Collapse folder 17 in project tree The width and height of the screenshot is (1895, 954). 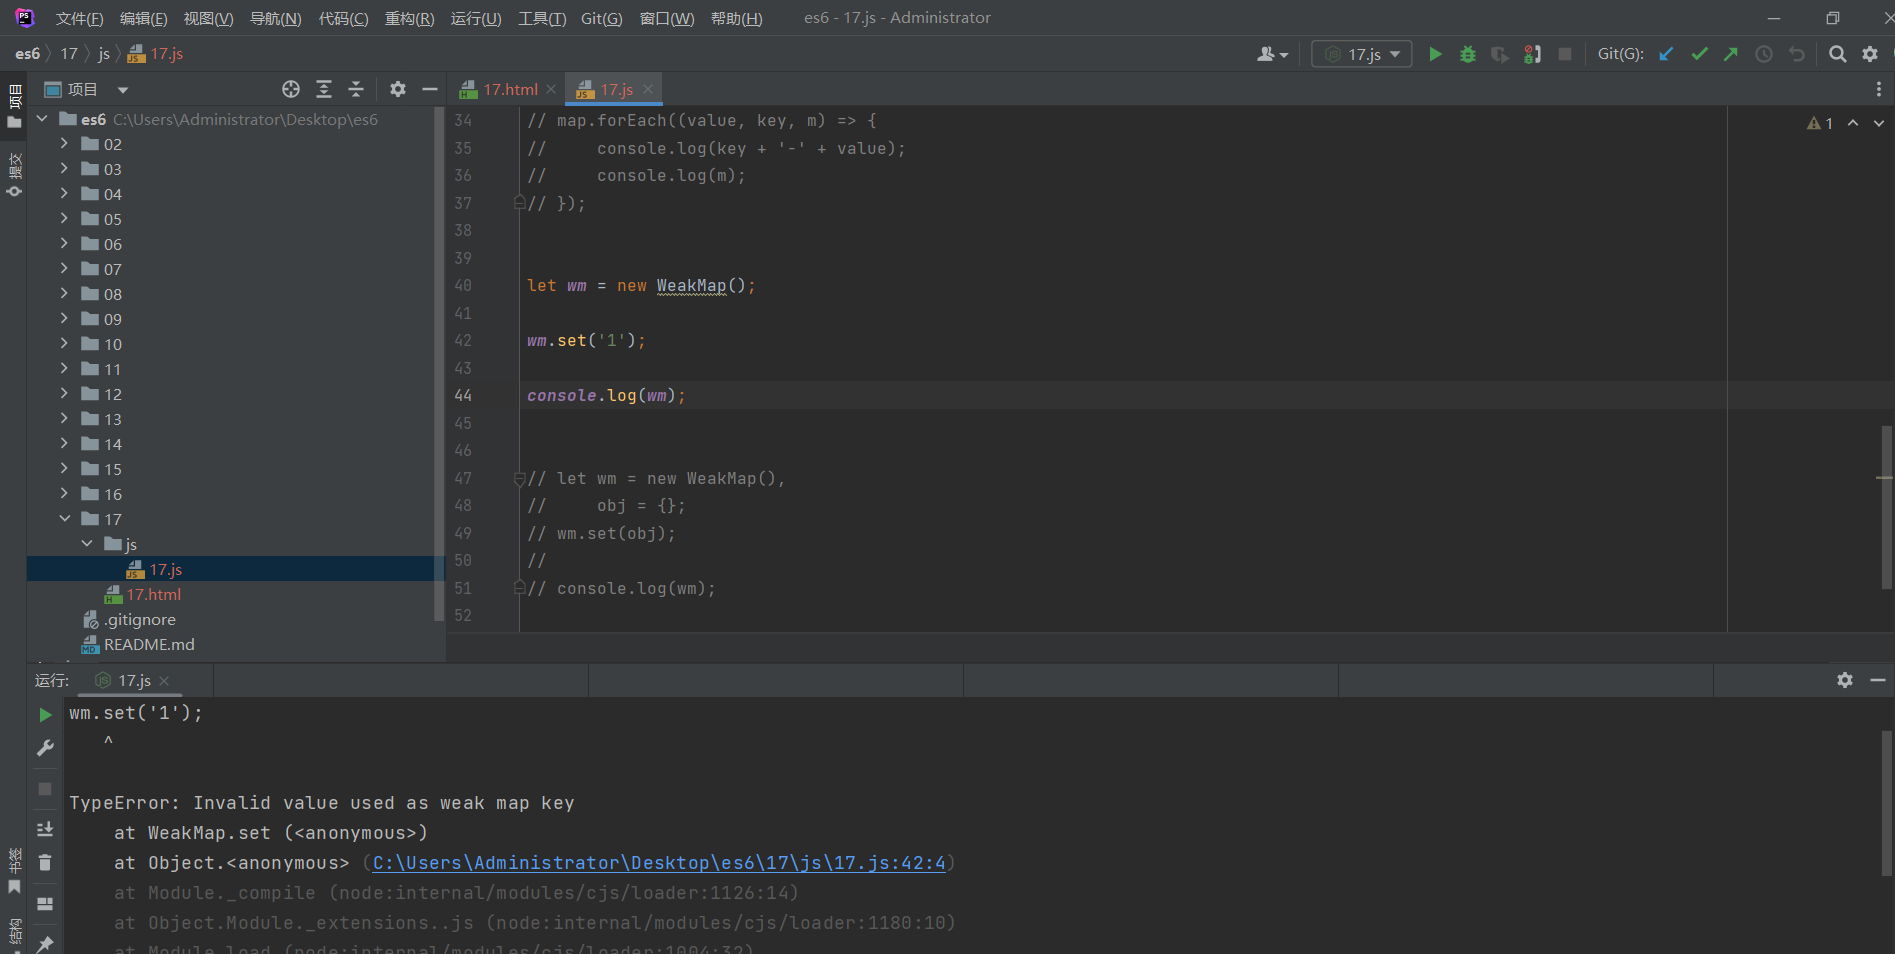(64, 518)
